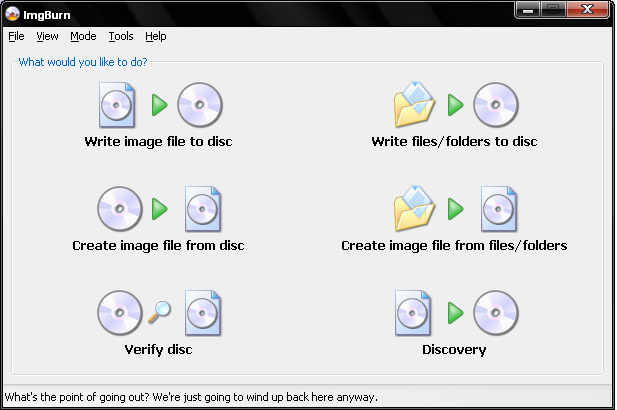Click 'Write files/folders to disc' label
This screenshot has width=617, height=410.
click(x=454, y=142)
